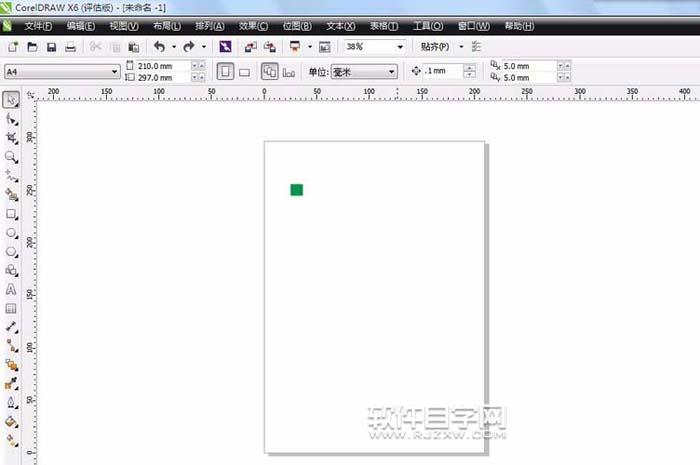Click the nudge distance field .1 mm
Image resolution: width=700 pixels, height=465 pixels.
[442, 71]
